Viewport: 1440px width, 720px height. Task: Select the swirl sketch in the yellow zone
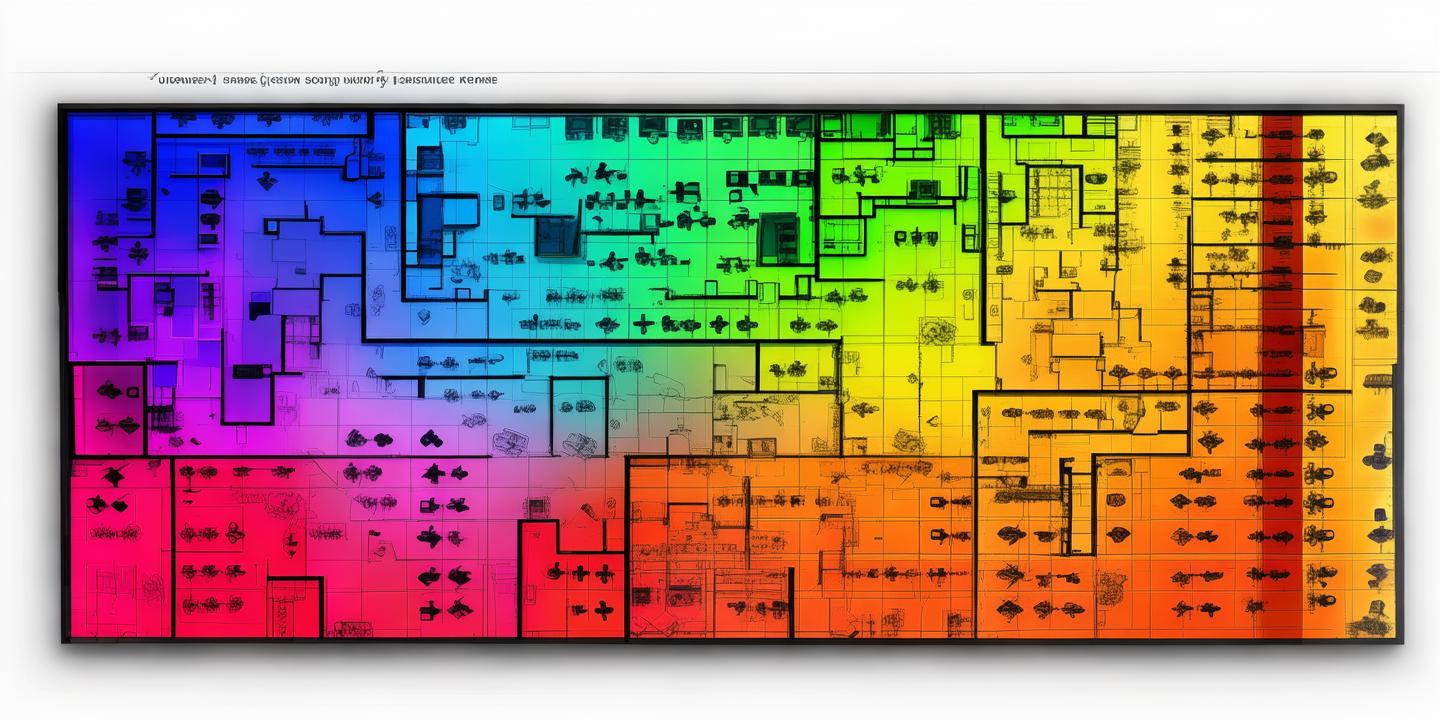(x=937, y=331)
